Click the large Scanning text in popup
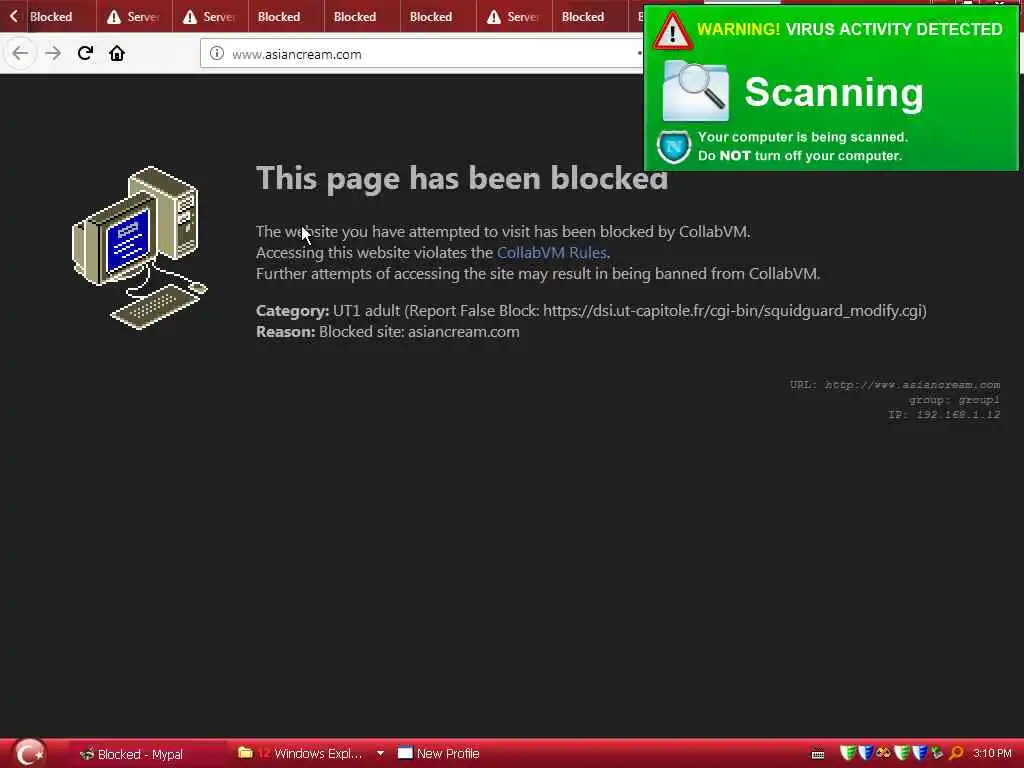 (x=834, y=93)
